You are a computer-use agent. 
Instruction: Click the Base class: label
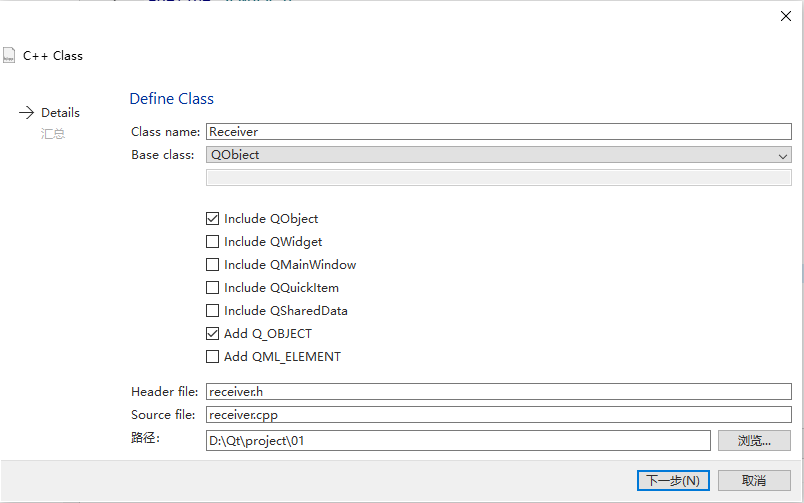point(163,155)
